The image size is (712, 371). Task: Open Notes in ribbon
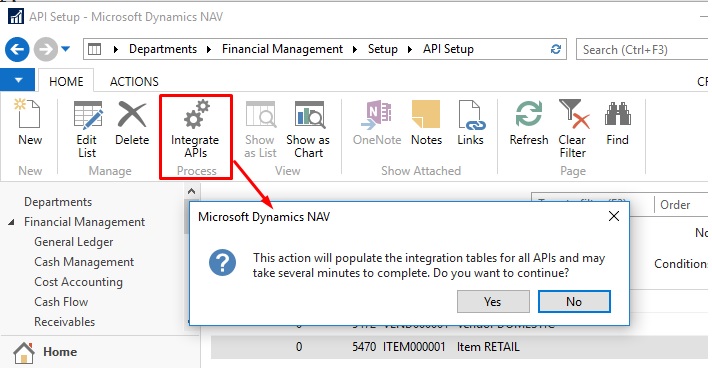[x=426, y=123]
